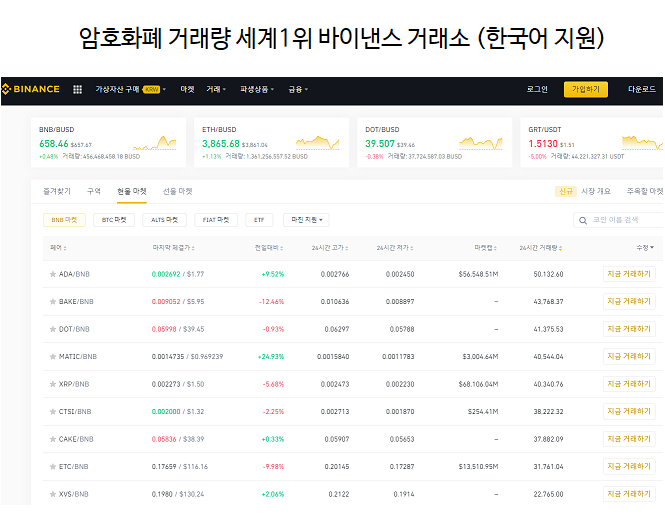Image resolution: width=665 pixels, height=517 pixels.
Task: Switch to the 즐겨찾기 tab
Action: [x=57, y=191]
